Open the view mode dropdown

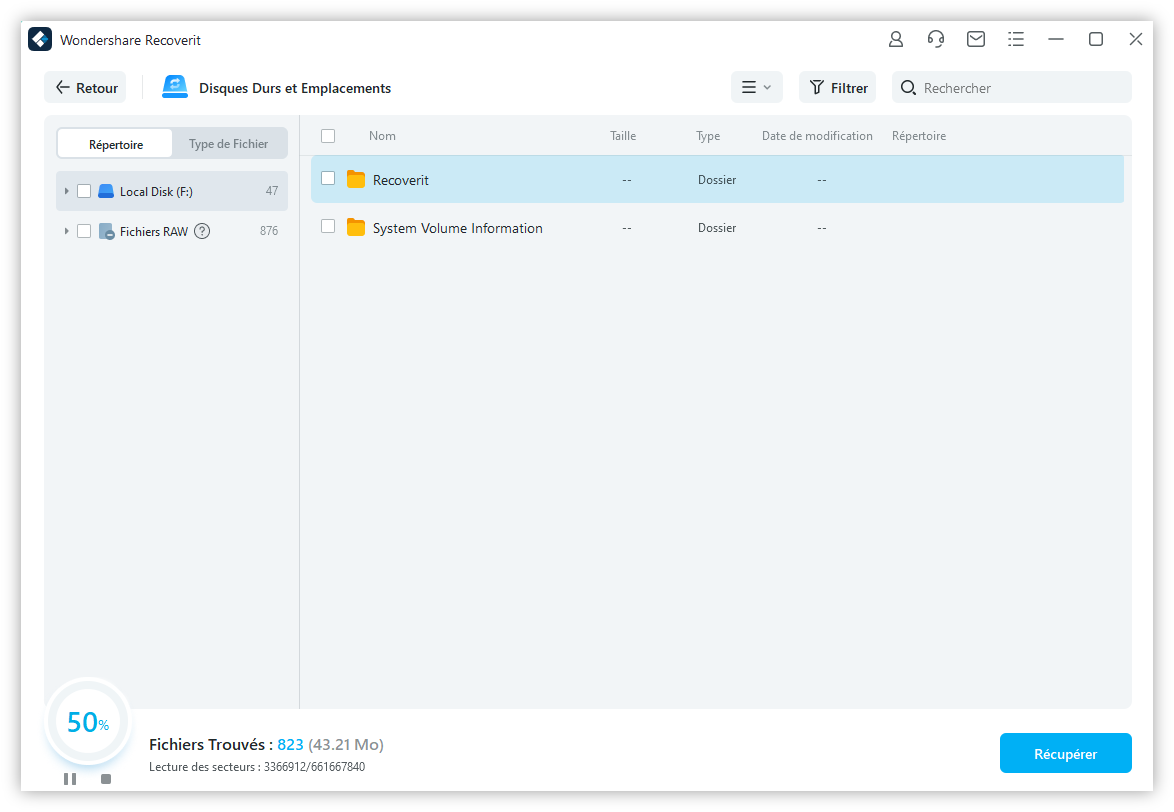point(756,88)
